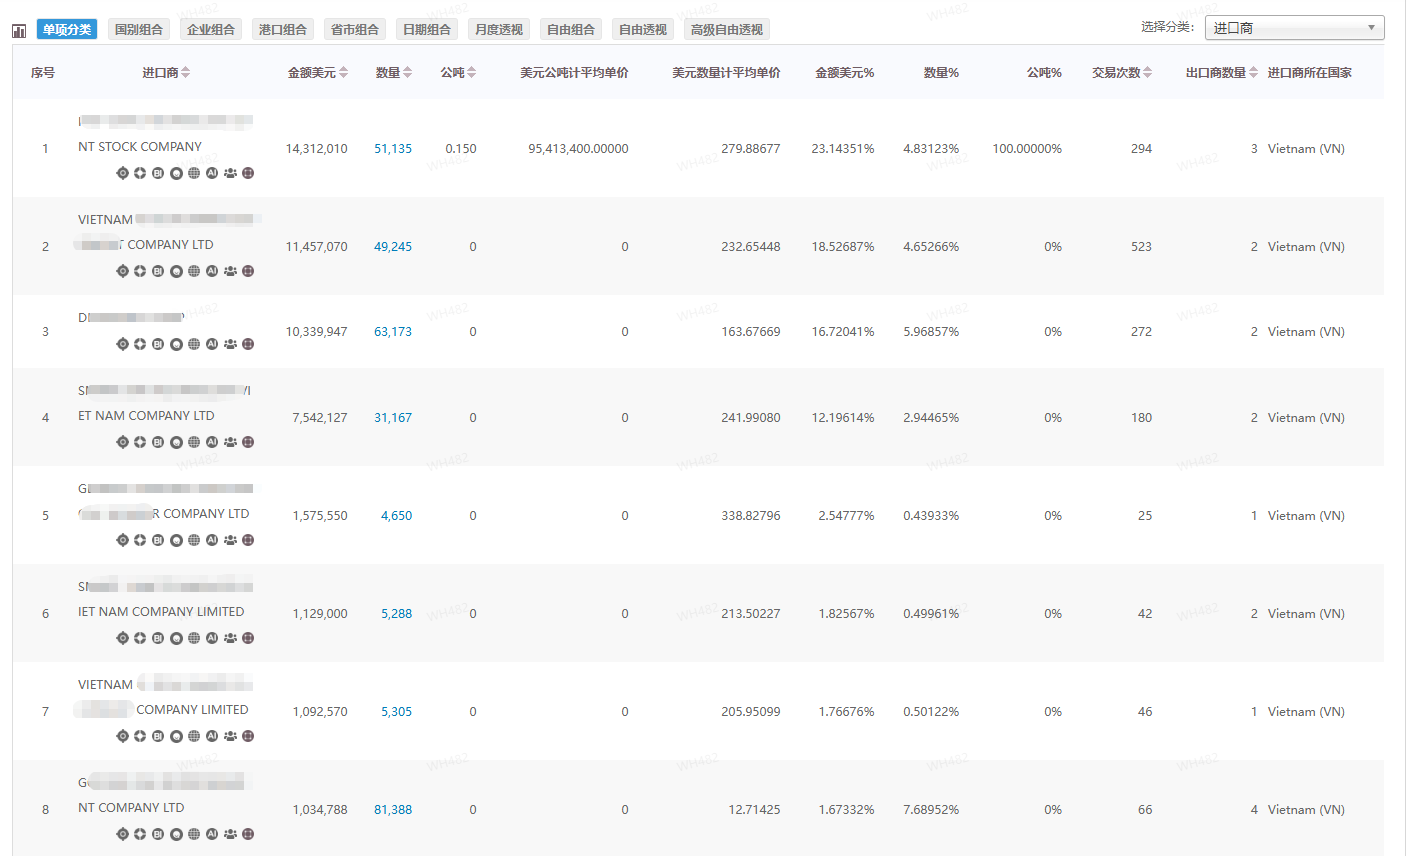
Task: Sort by 金额美元 using its sort arrows
Action: click(344, 72)
